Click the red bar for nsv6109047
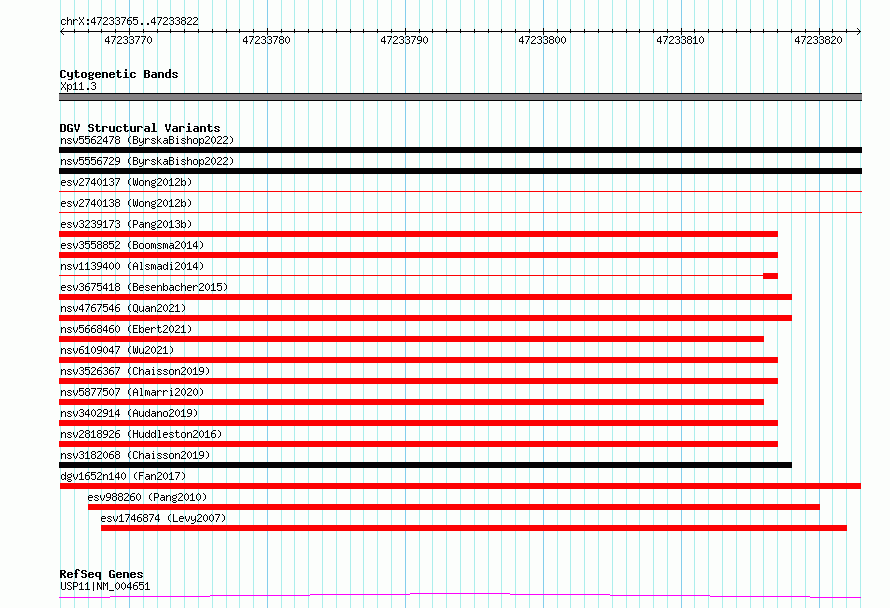Image resolution: width=890 pixels, height=608 pixels. 418,360
